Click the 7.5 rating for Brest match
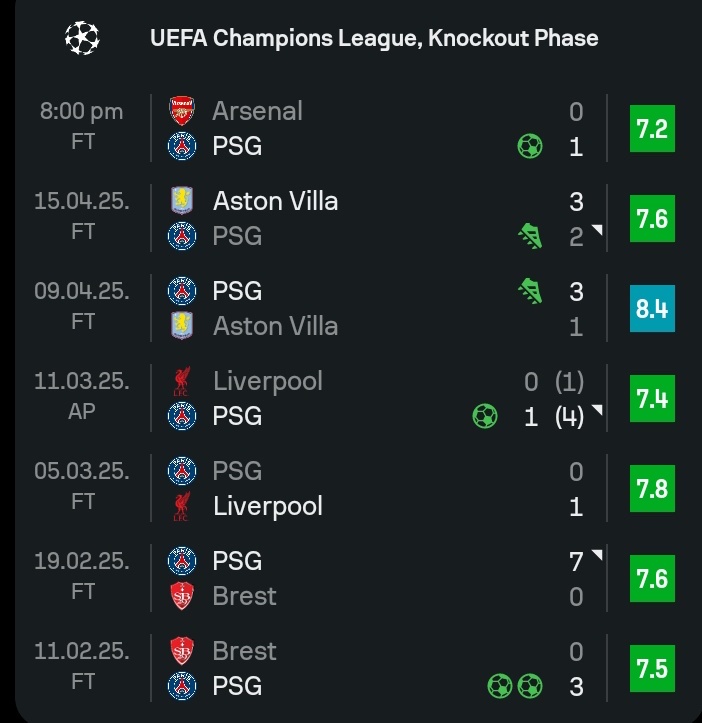 [652, 669]
